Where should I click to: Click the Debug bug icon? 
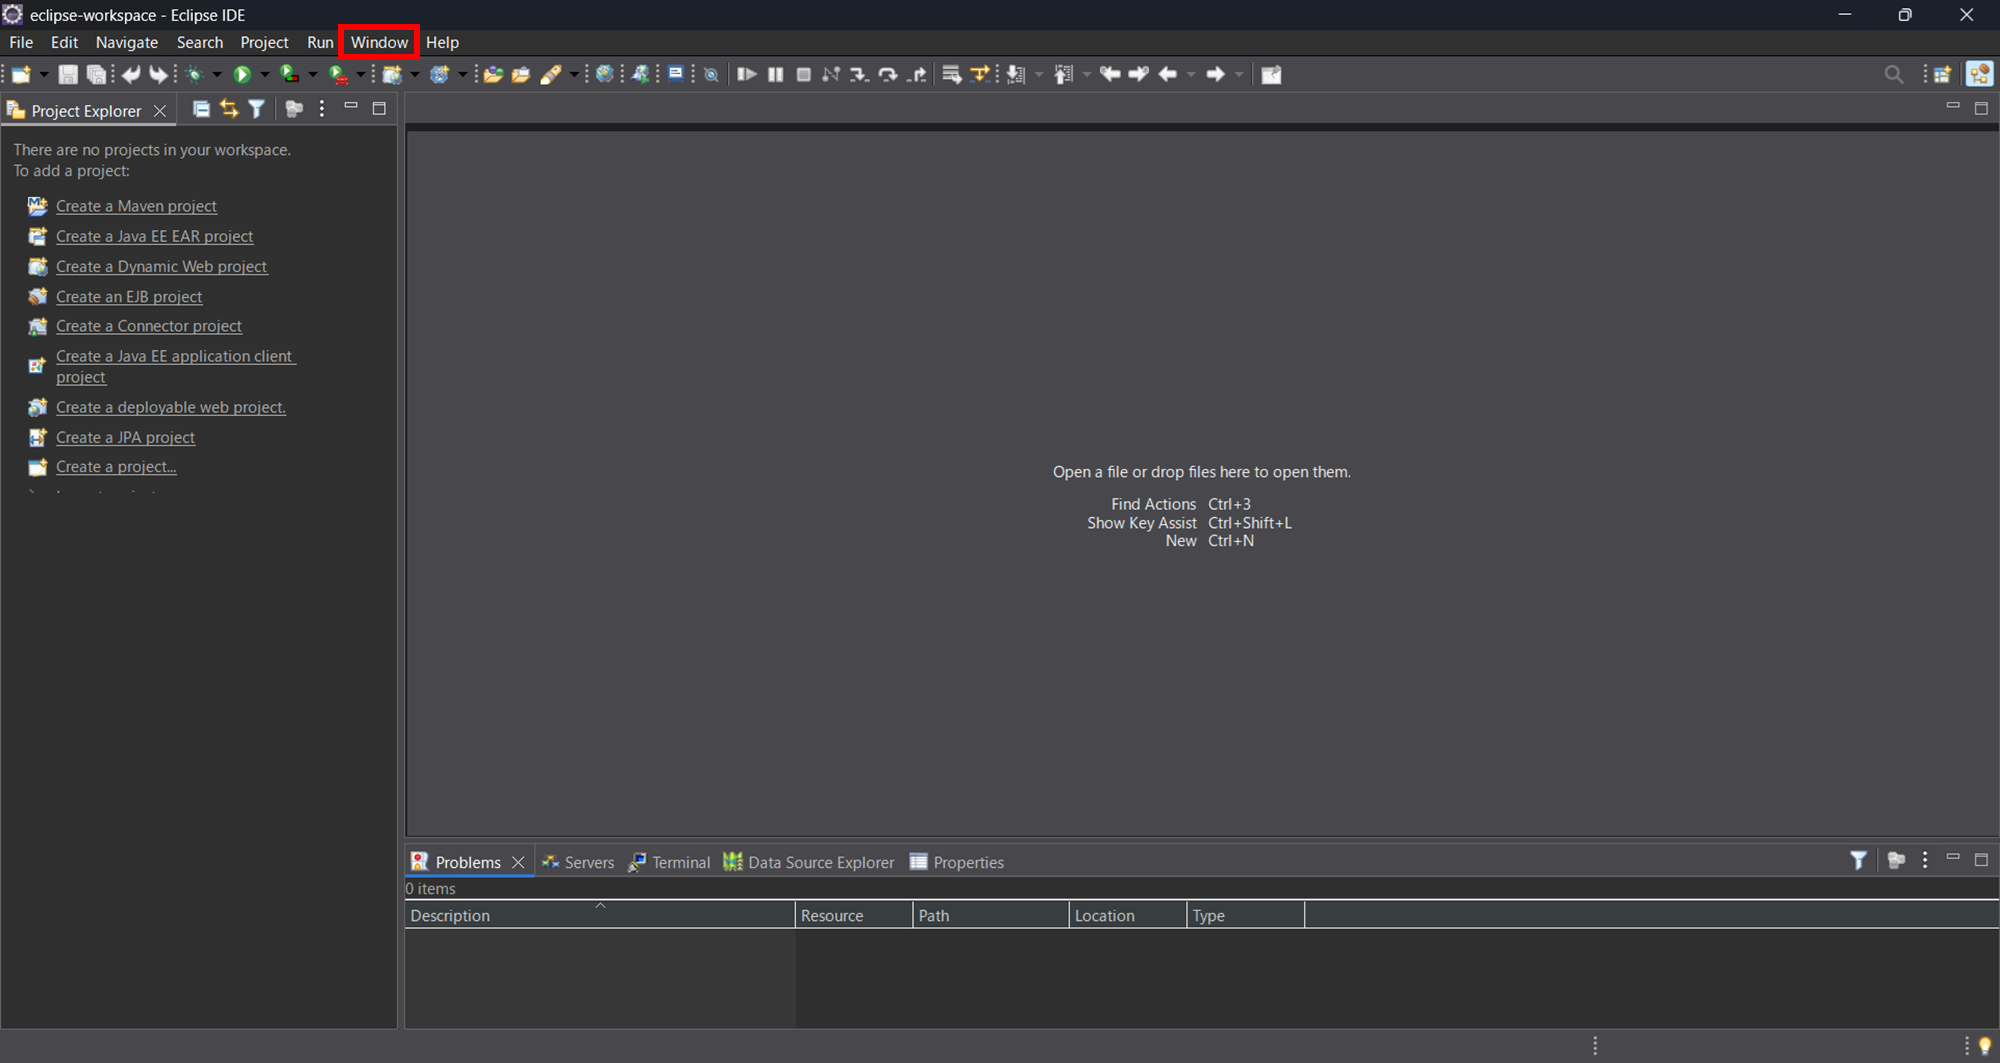click(195, 74)
